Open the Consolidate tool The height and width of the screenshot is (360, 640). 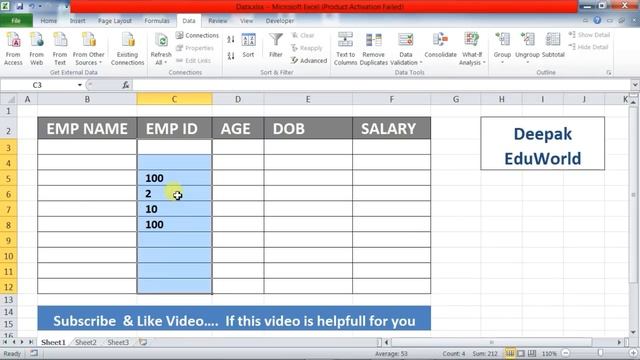coord(440,46)
